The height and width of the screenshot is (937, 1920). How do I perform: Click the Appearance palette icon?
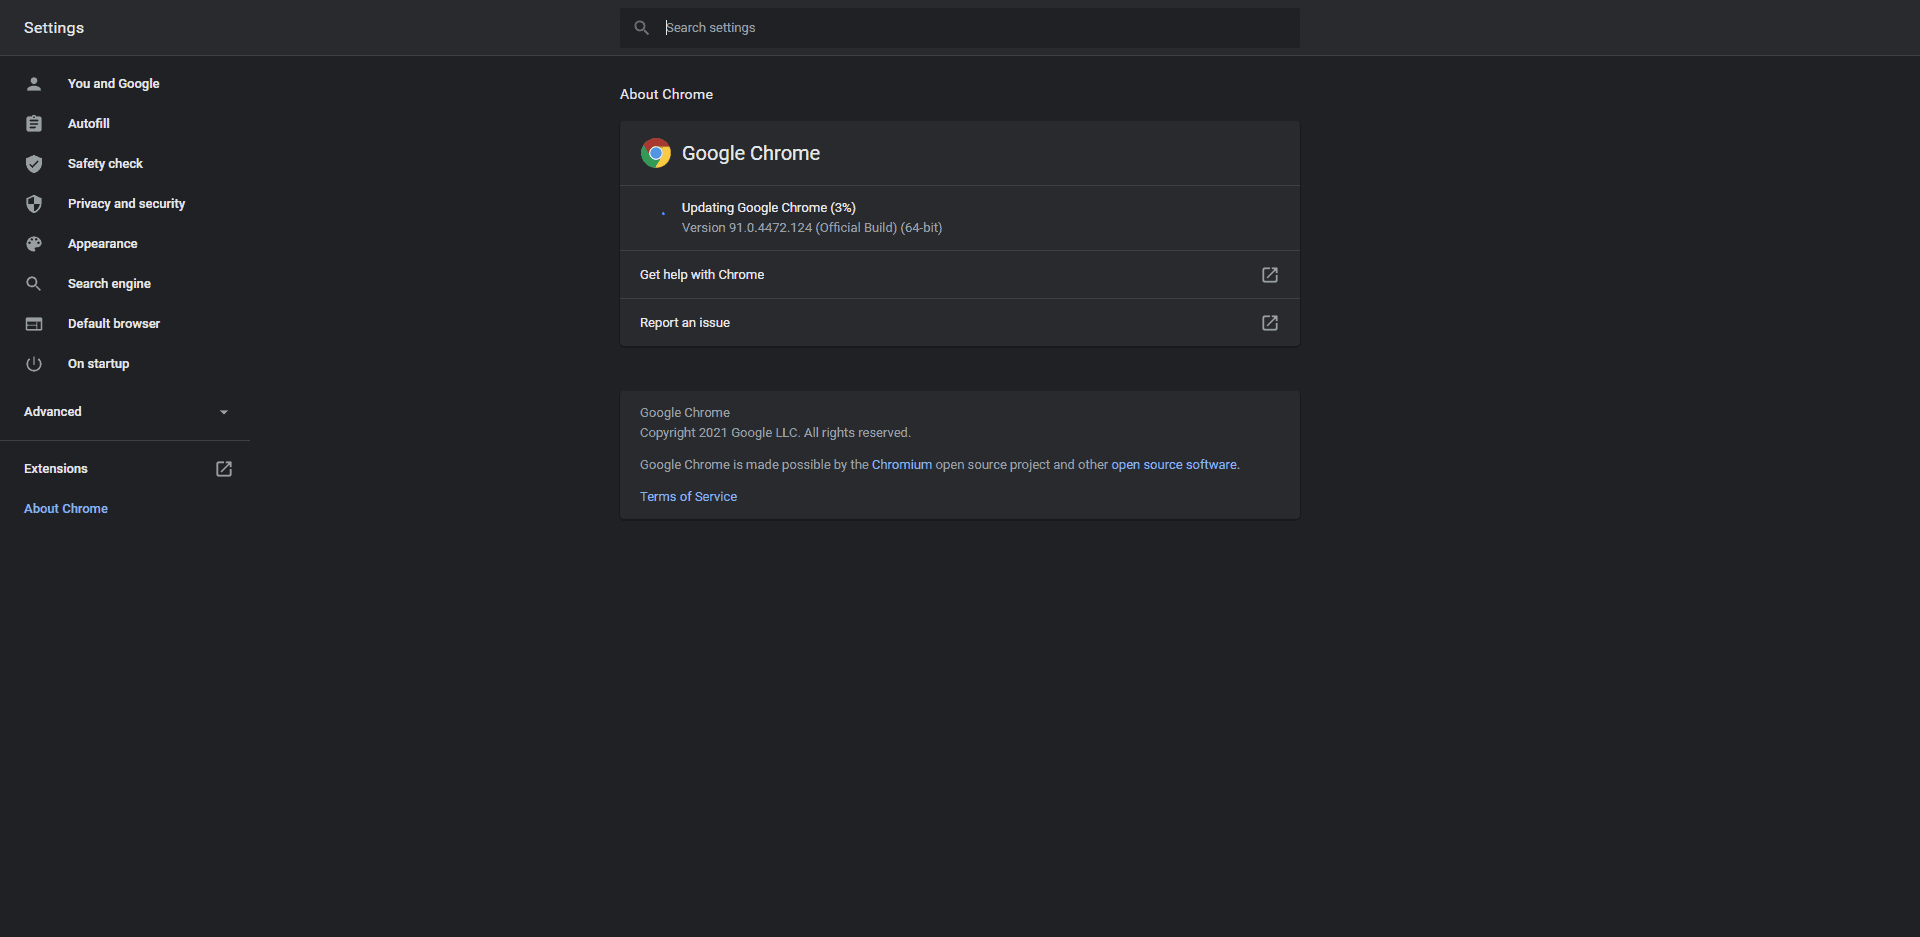(34, 244)
